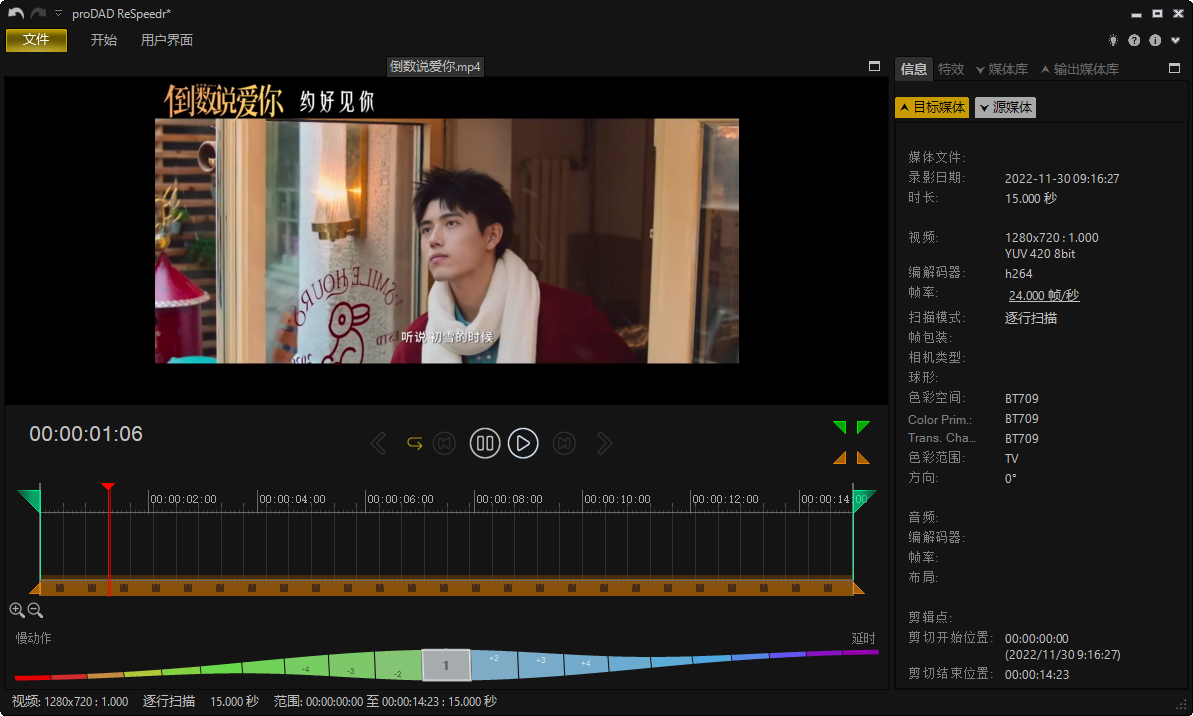Toggle the 源媒体 source media button
Screen dimensions: 1193x716
tap(1006, 107)
